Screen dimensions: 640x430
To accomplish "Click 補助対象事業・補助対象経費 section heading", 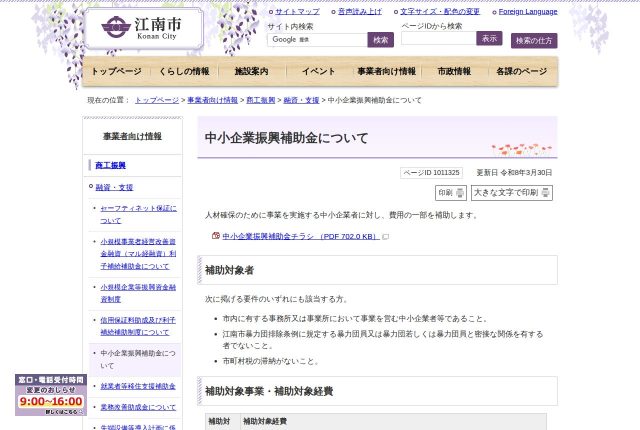I will tap(269, 391).
